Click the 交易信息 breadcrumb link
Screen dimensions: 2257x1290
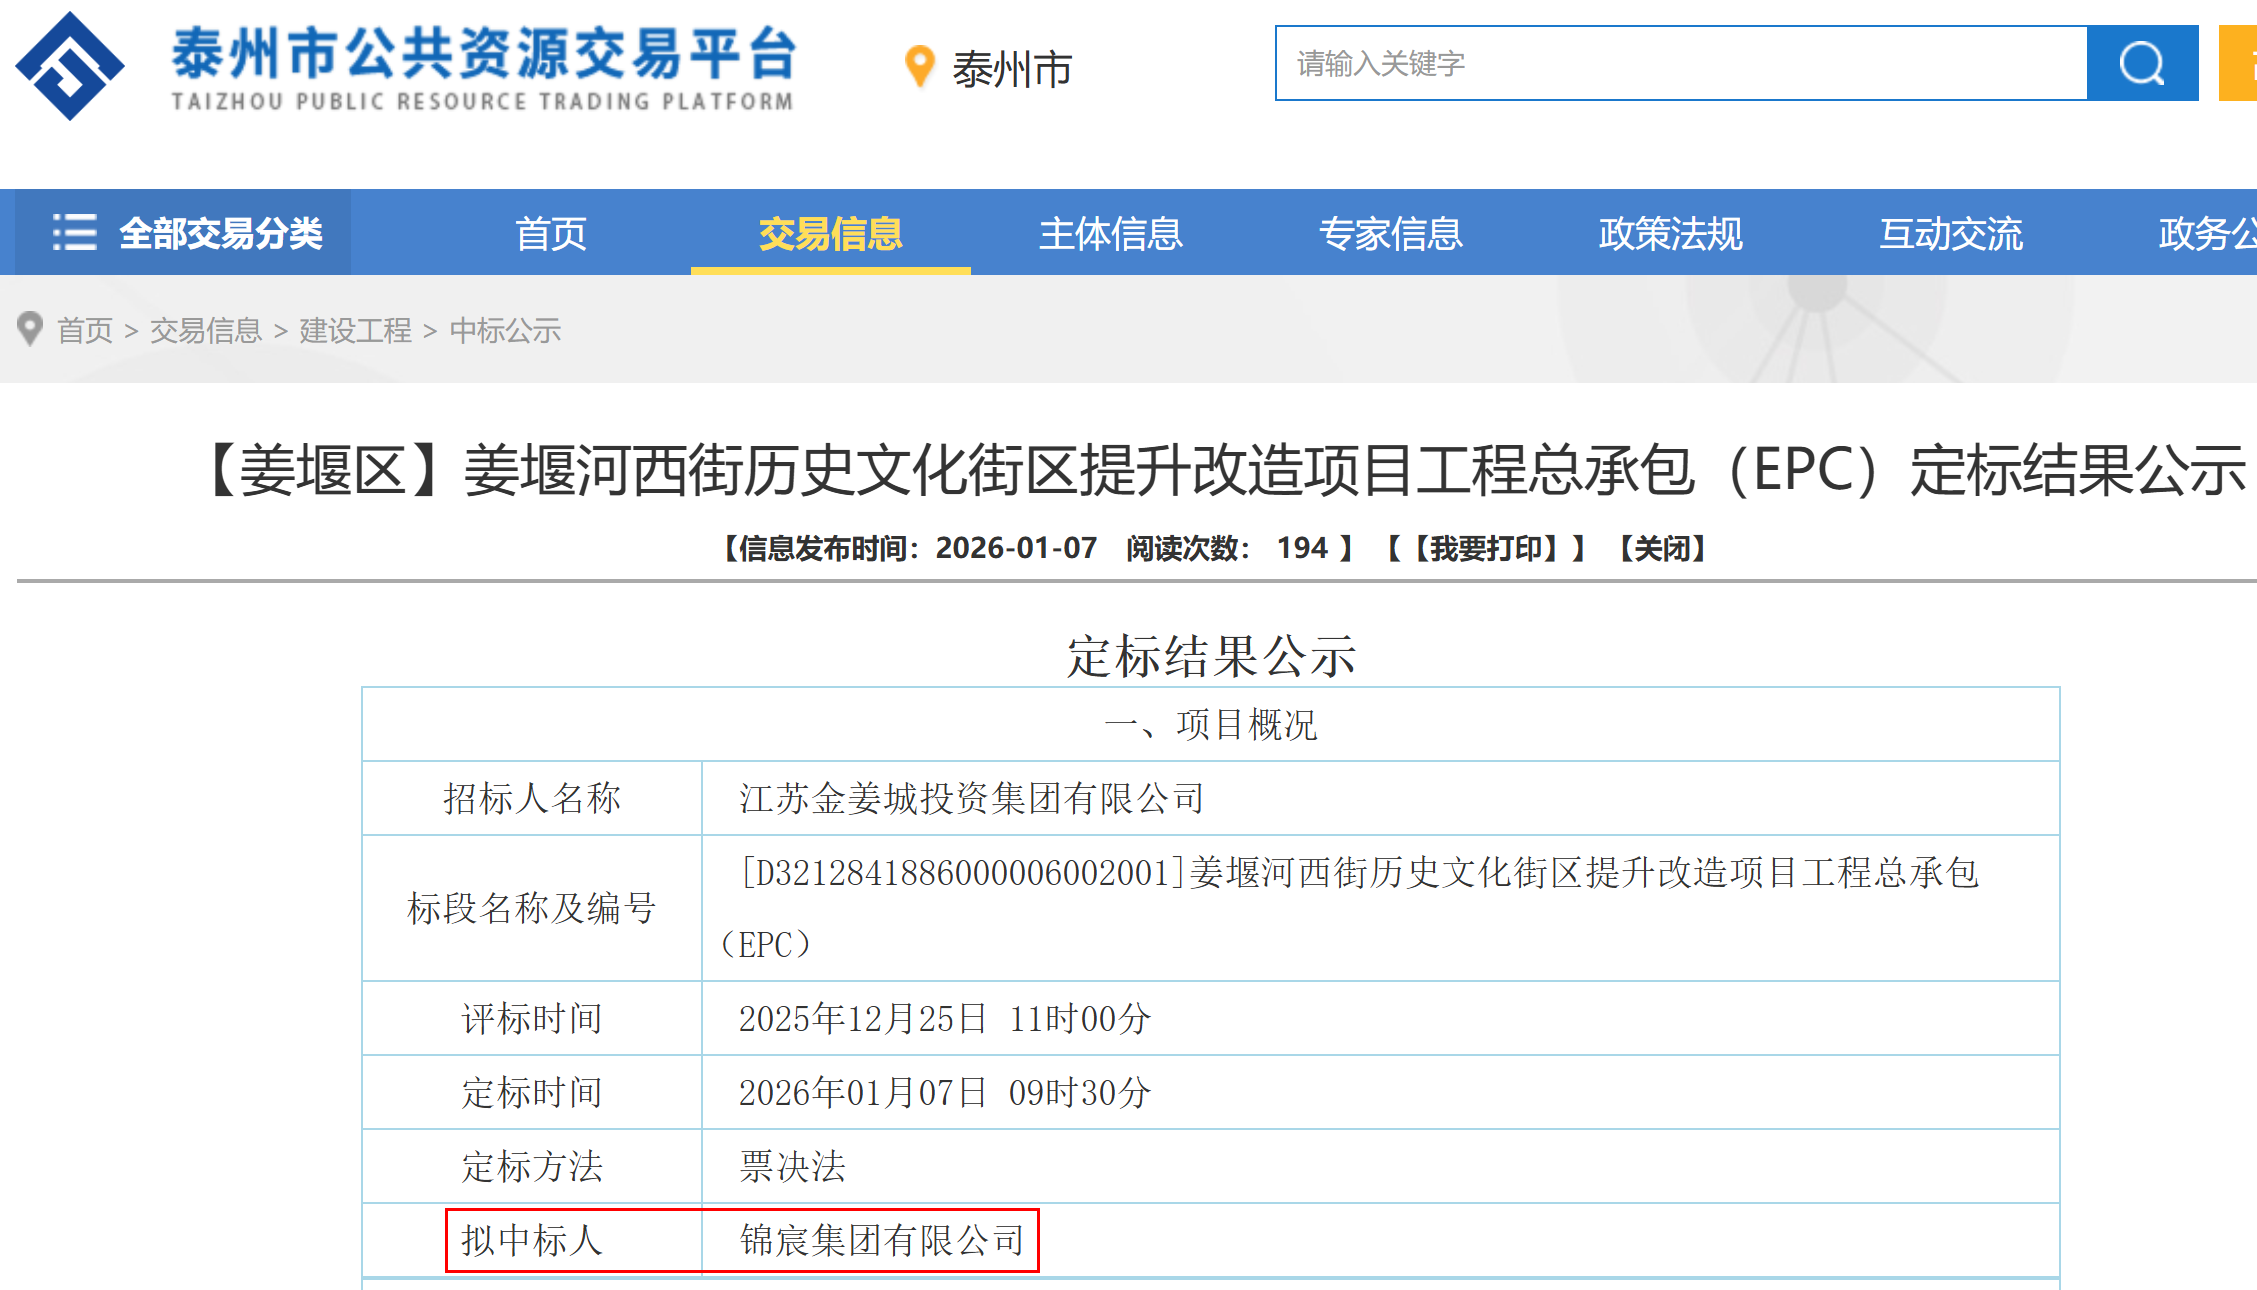coord(205,330)
